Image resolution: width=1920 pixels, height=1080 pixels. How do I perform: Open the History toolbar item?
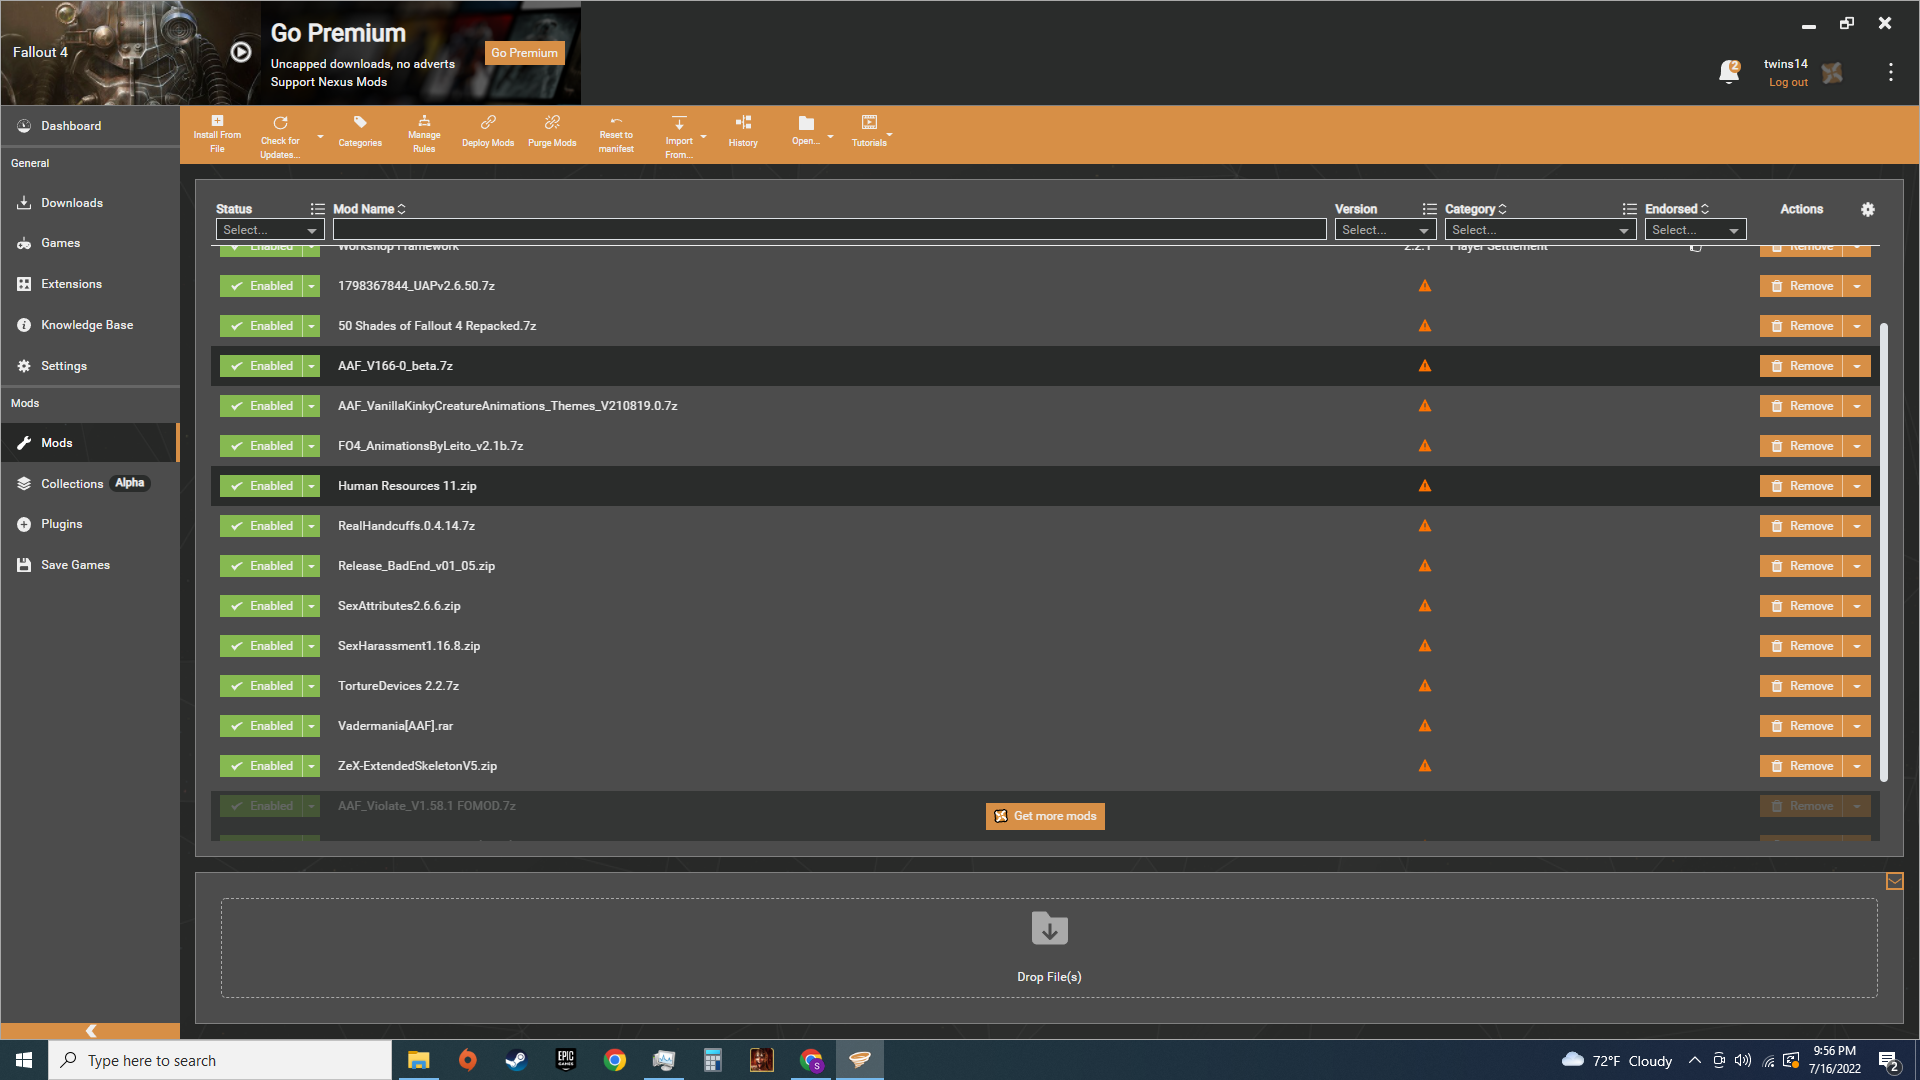743,132
